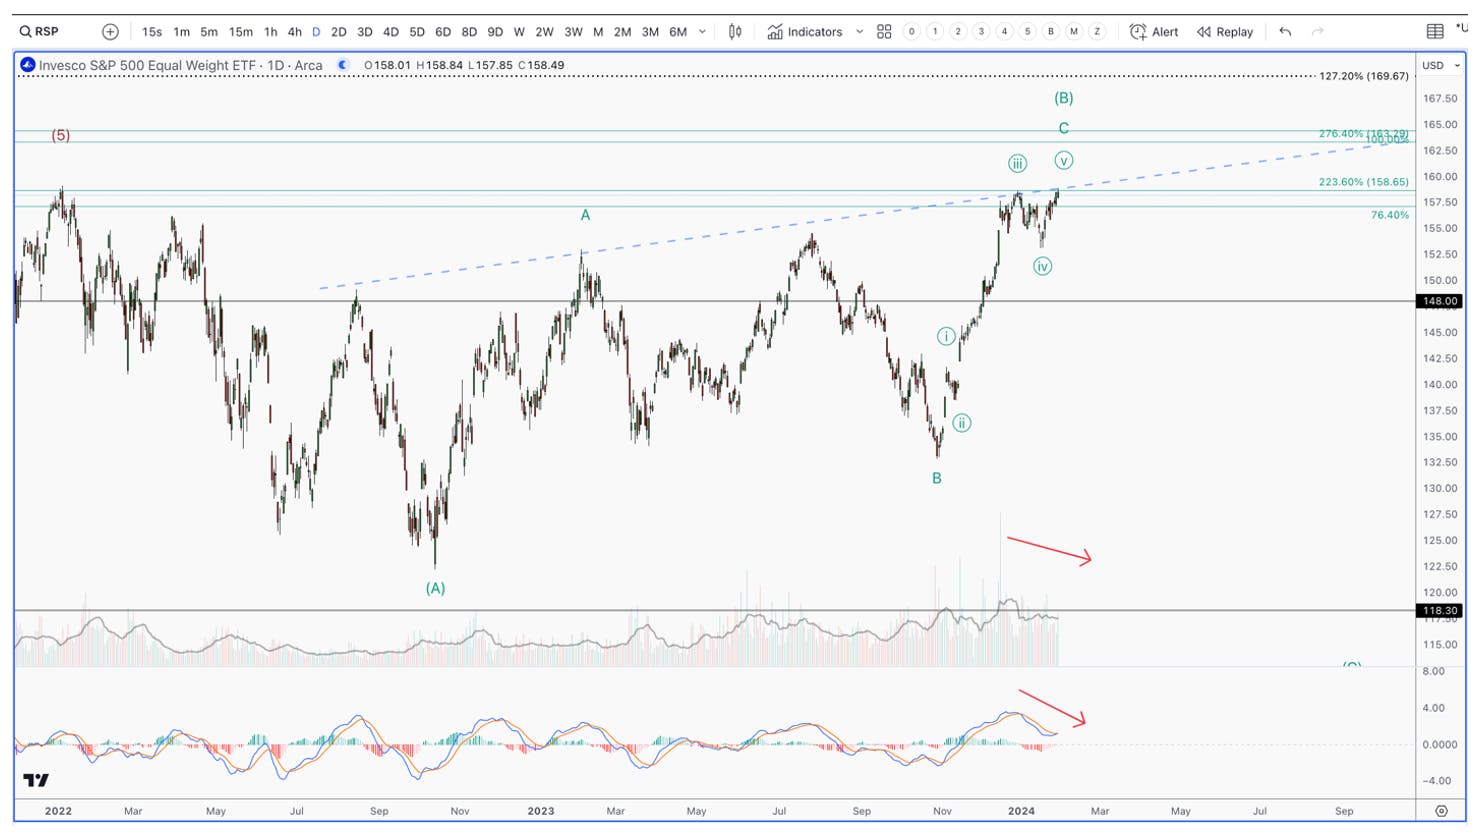Switch to the 5m interval
This screenshot has width=1478, height=834.
click(209, 32)
